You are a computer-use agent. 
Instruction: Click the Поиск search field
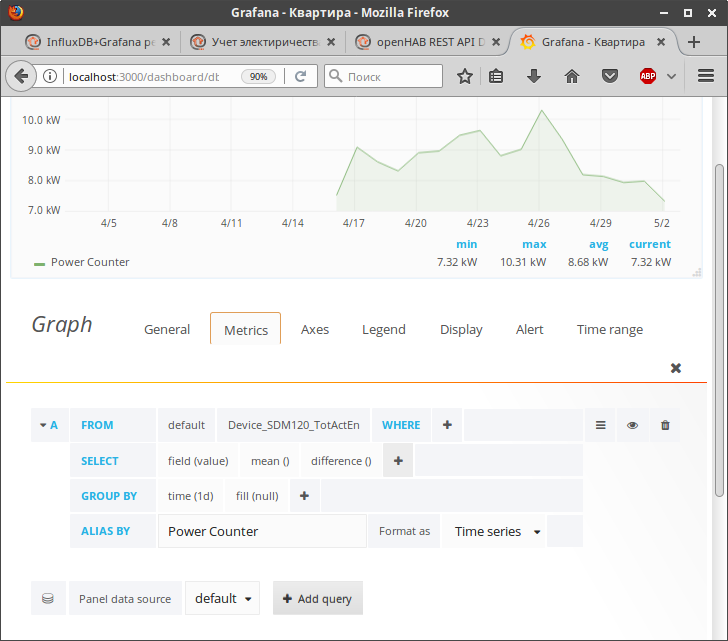point(384,76)
